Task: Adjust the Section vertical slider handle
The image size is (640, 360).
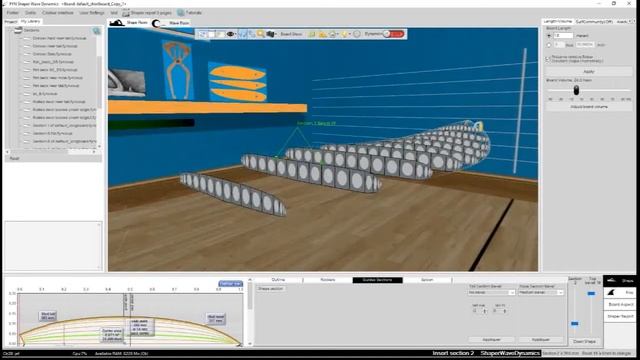Action: tap(575, 324)
